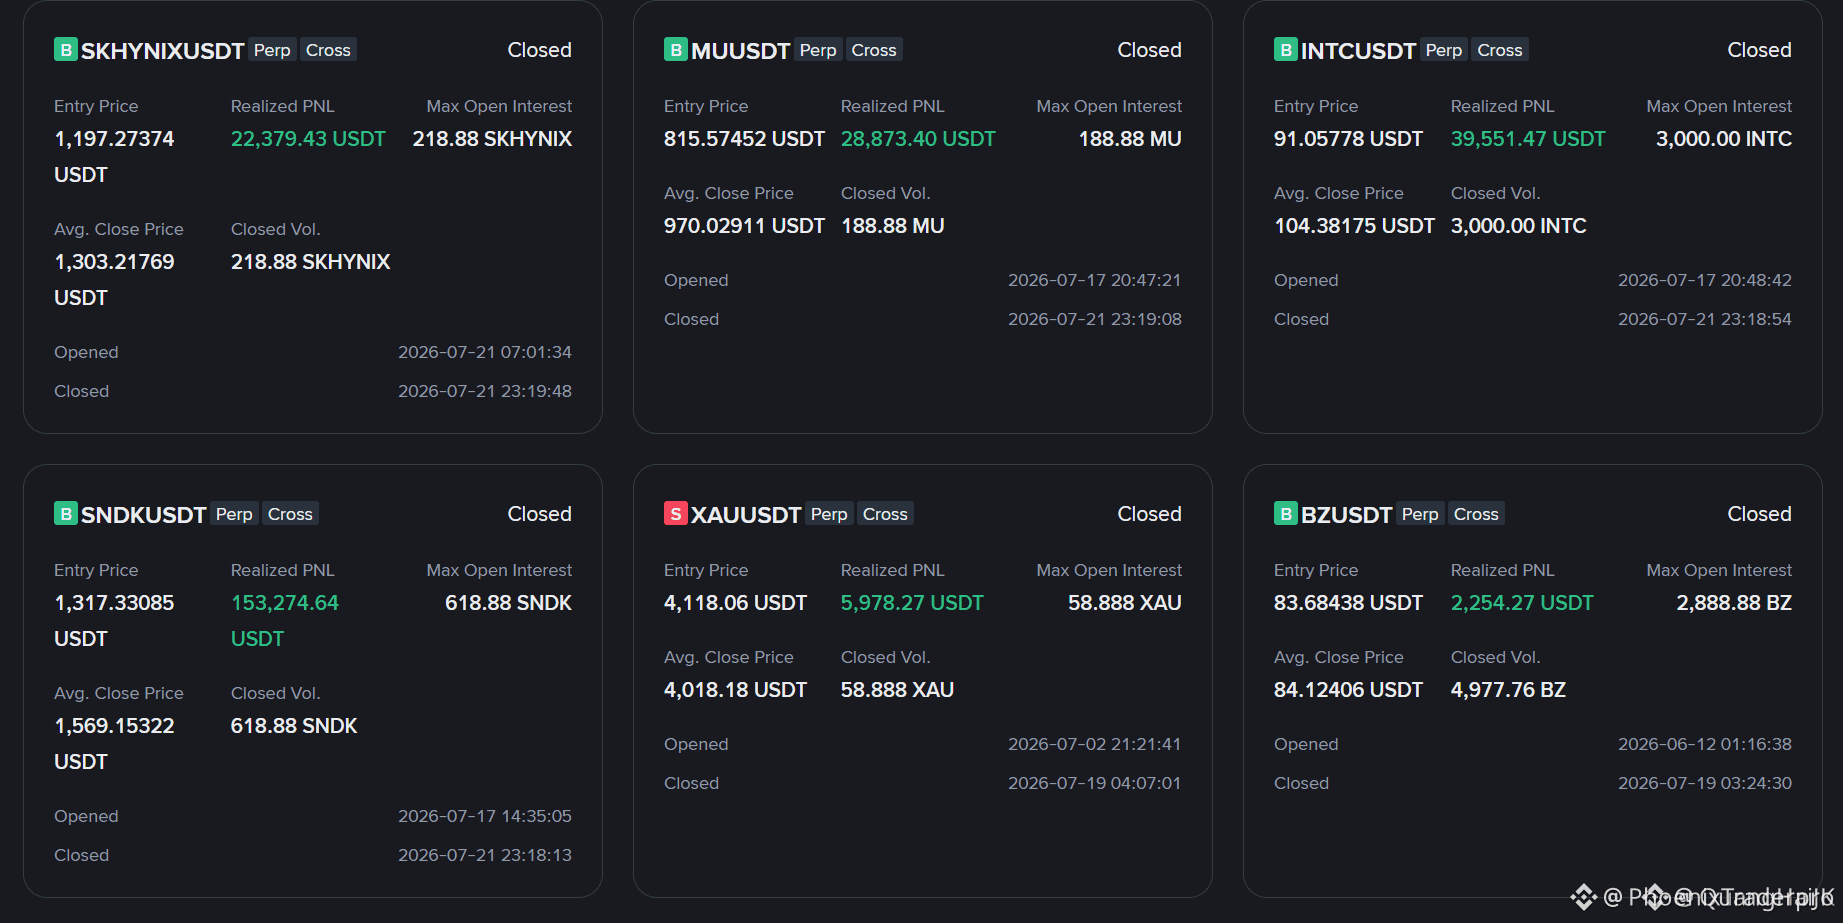The image size is (1843, 923).
Task: Select the Cross tag on MUUSDT card
Action: (874, 50)
